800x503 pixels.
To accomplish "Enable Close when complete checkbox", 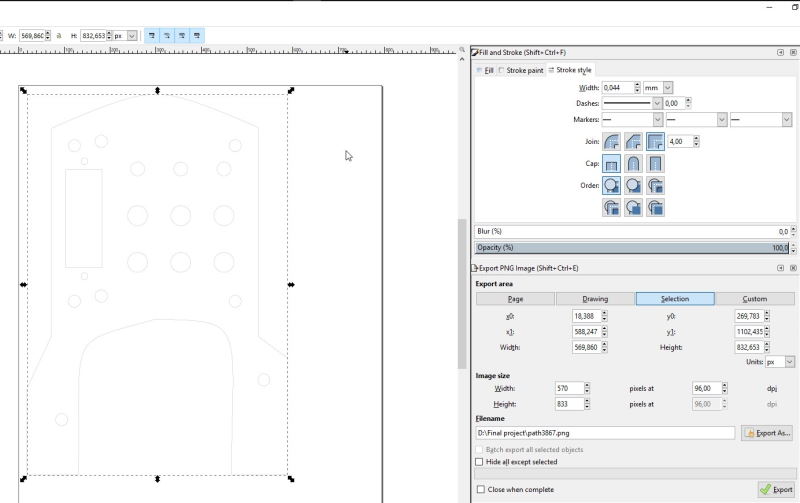I will (x=481, y=489).
